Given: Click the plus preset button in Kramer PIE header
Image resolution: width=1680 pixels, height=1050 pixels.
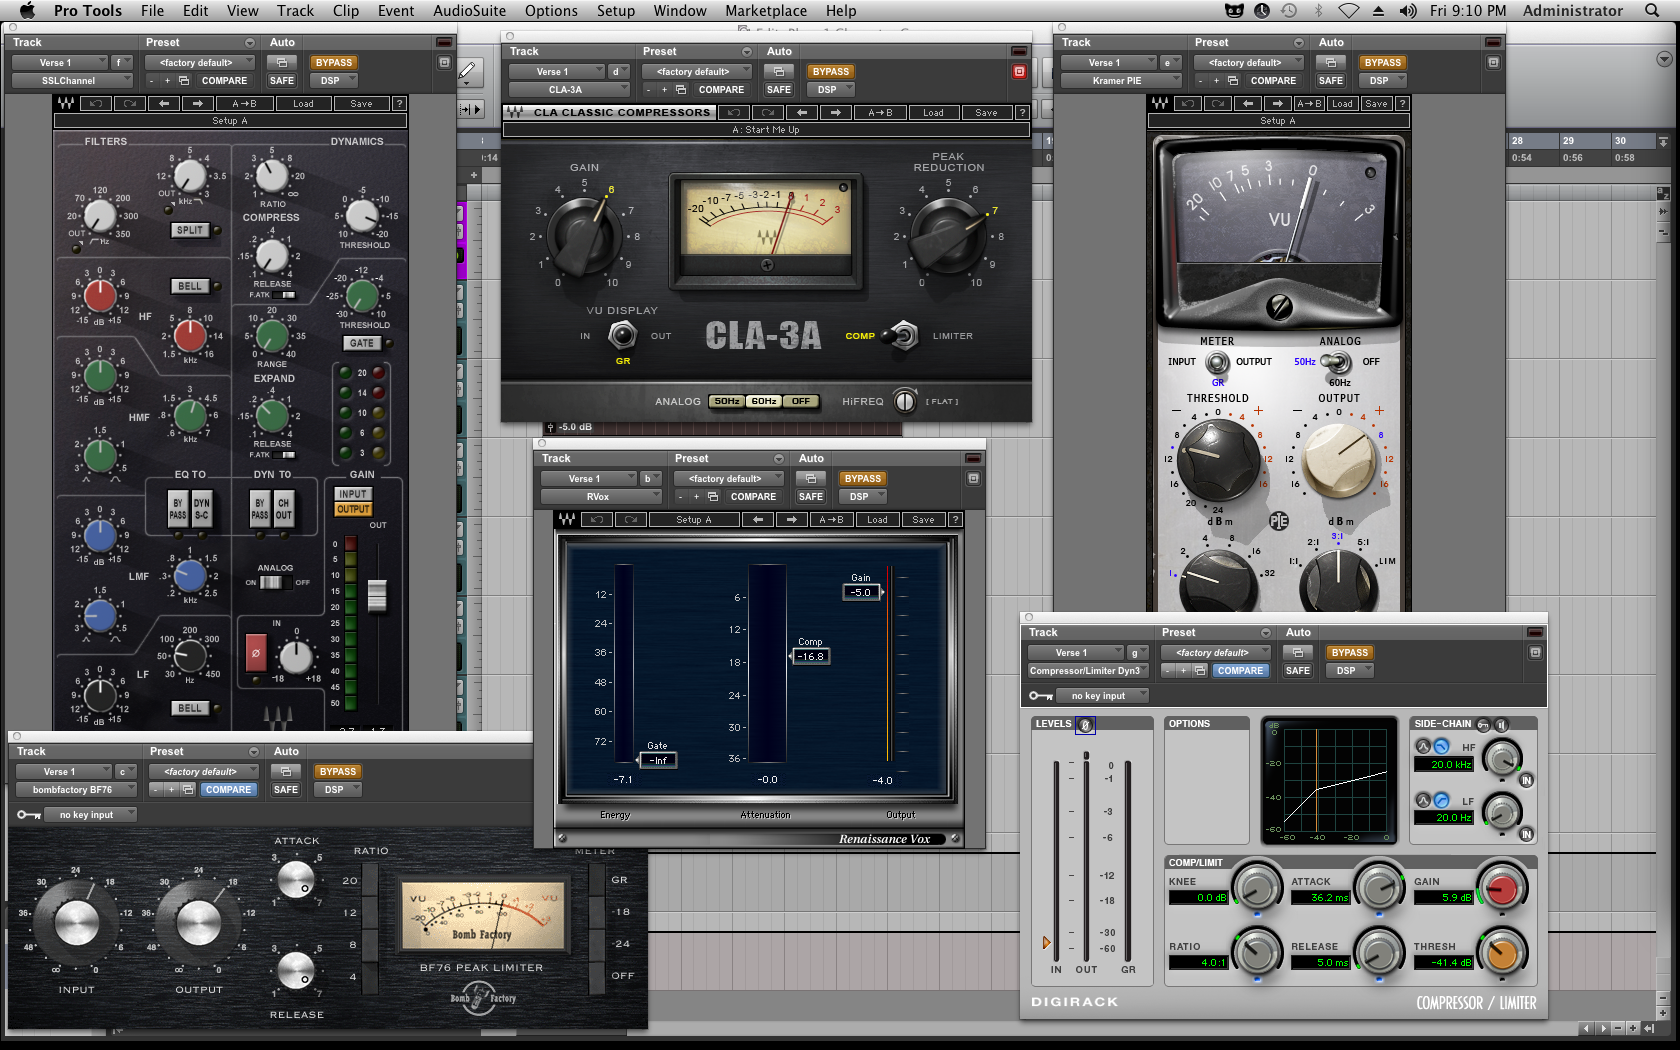Looking at the screenshot, I should coord(1216,80).
